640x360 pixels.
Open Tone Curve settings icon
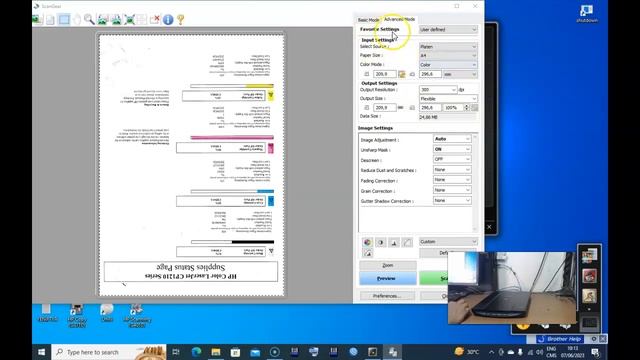407,242
